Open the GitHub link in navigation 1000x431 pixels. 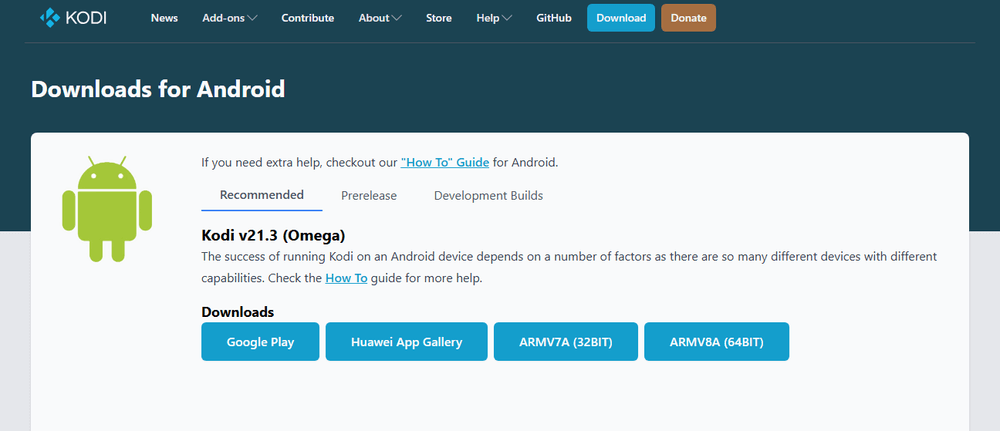[x=554, y=18]
